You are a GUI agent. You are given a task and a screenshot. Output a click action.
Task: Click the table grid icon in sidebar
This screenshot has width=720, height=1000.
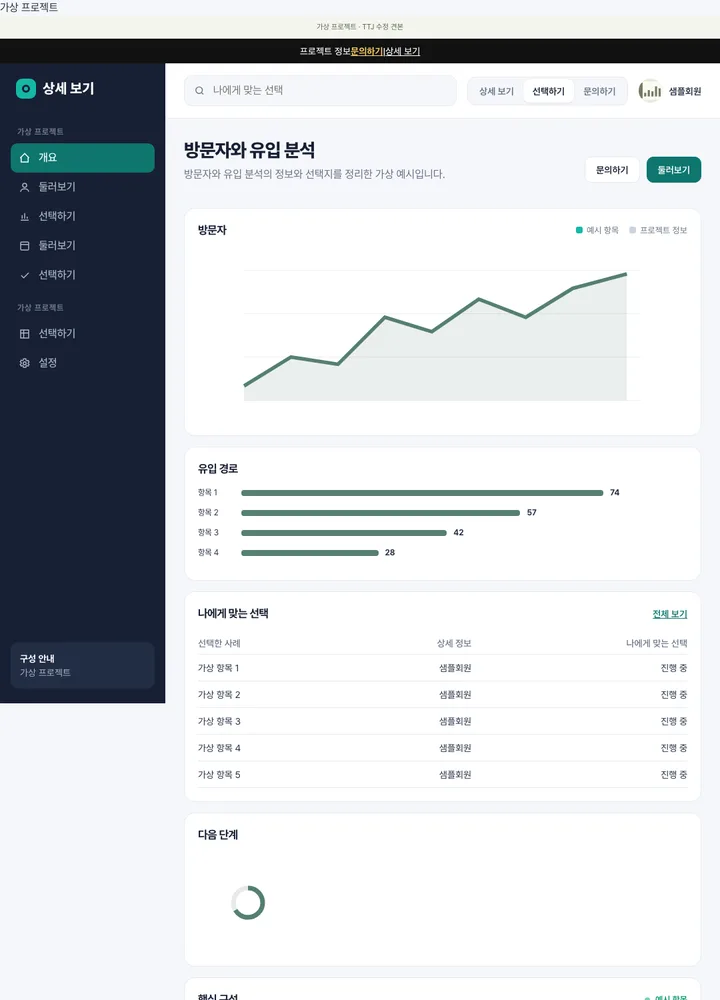click(x=24, y=334)
